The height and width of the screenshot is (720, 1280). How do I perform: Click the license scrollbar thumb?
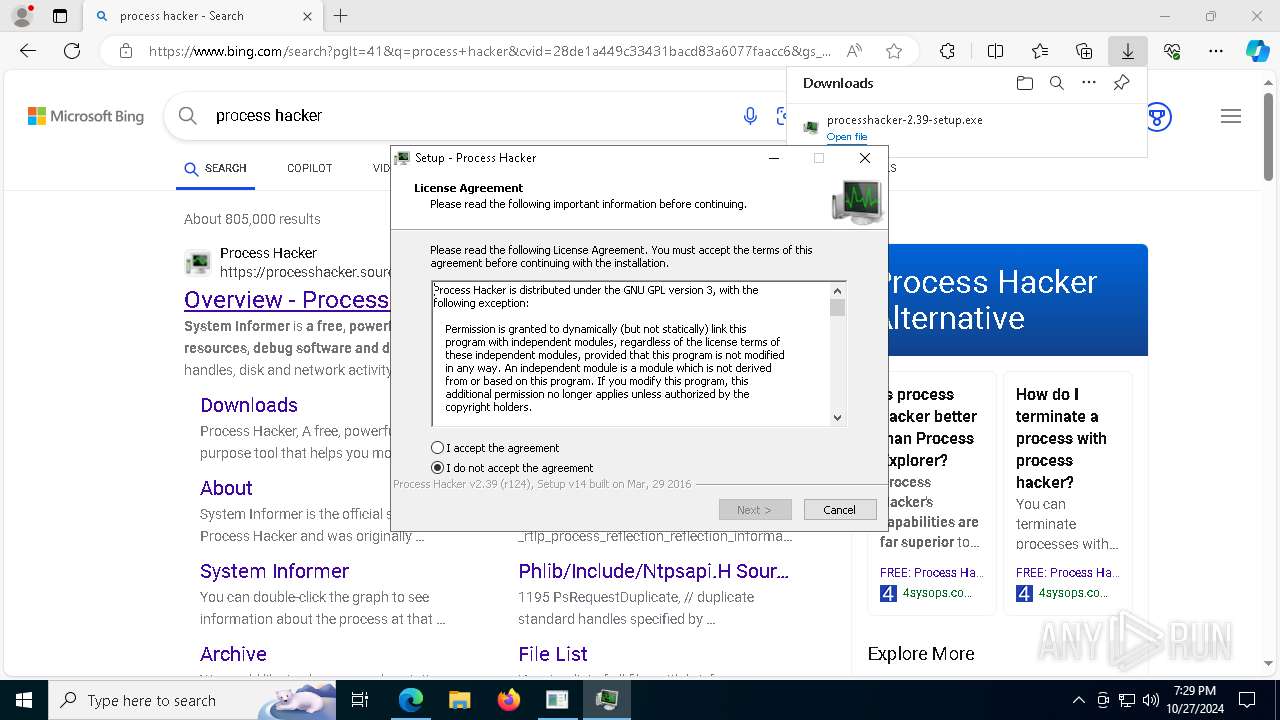coord(838,308)
